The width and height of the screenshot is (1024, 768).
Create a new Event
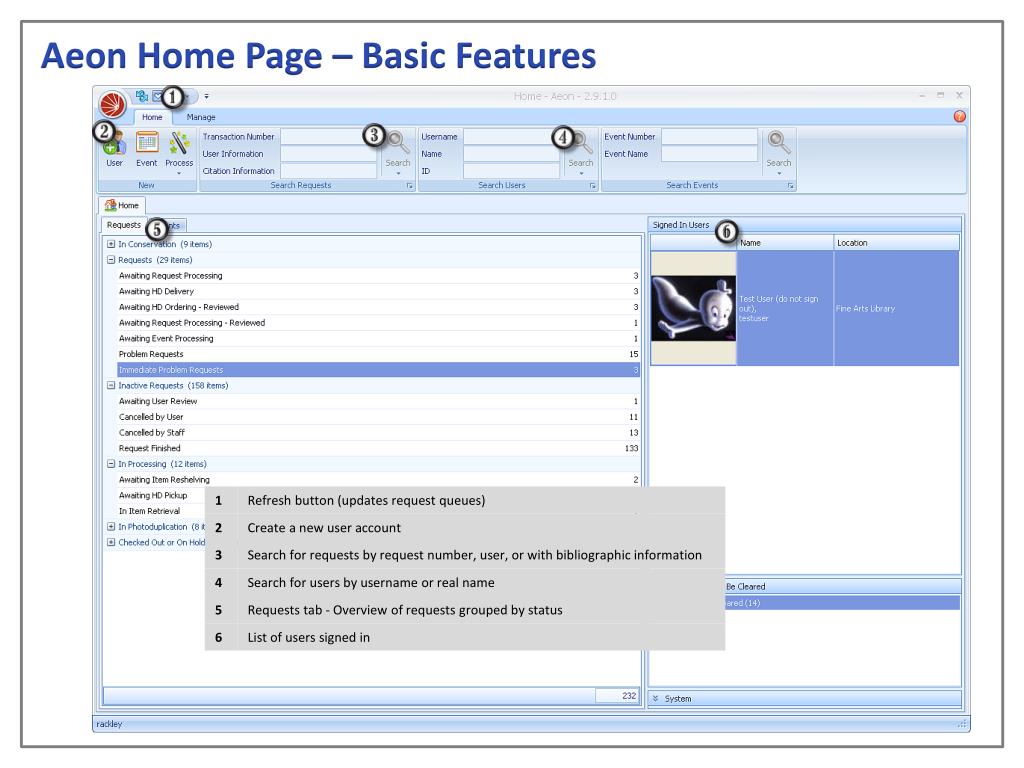[147, 150]
